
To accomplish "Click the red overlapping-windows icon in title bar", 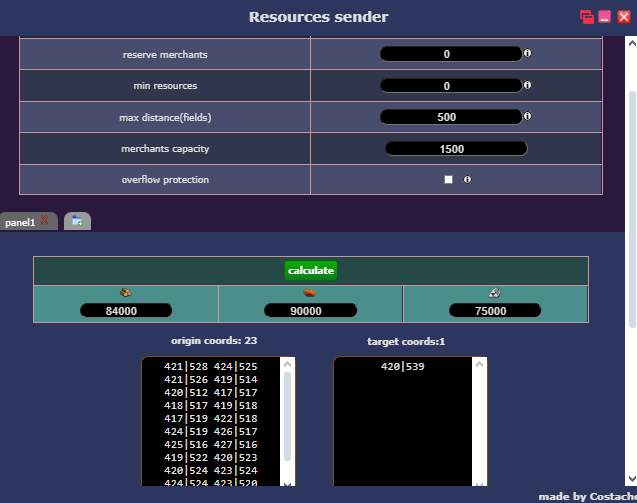I will click(x=586, y=17).
